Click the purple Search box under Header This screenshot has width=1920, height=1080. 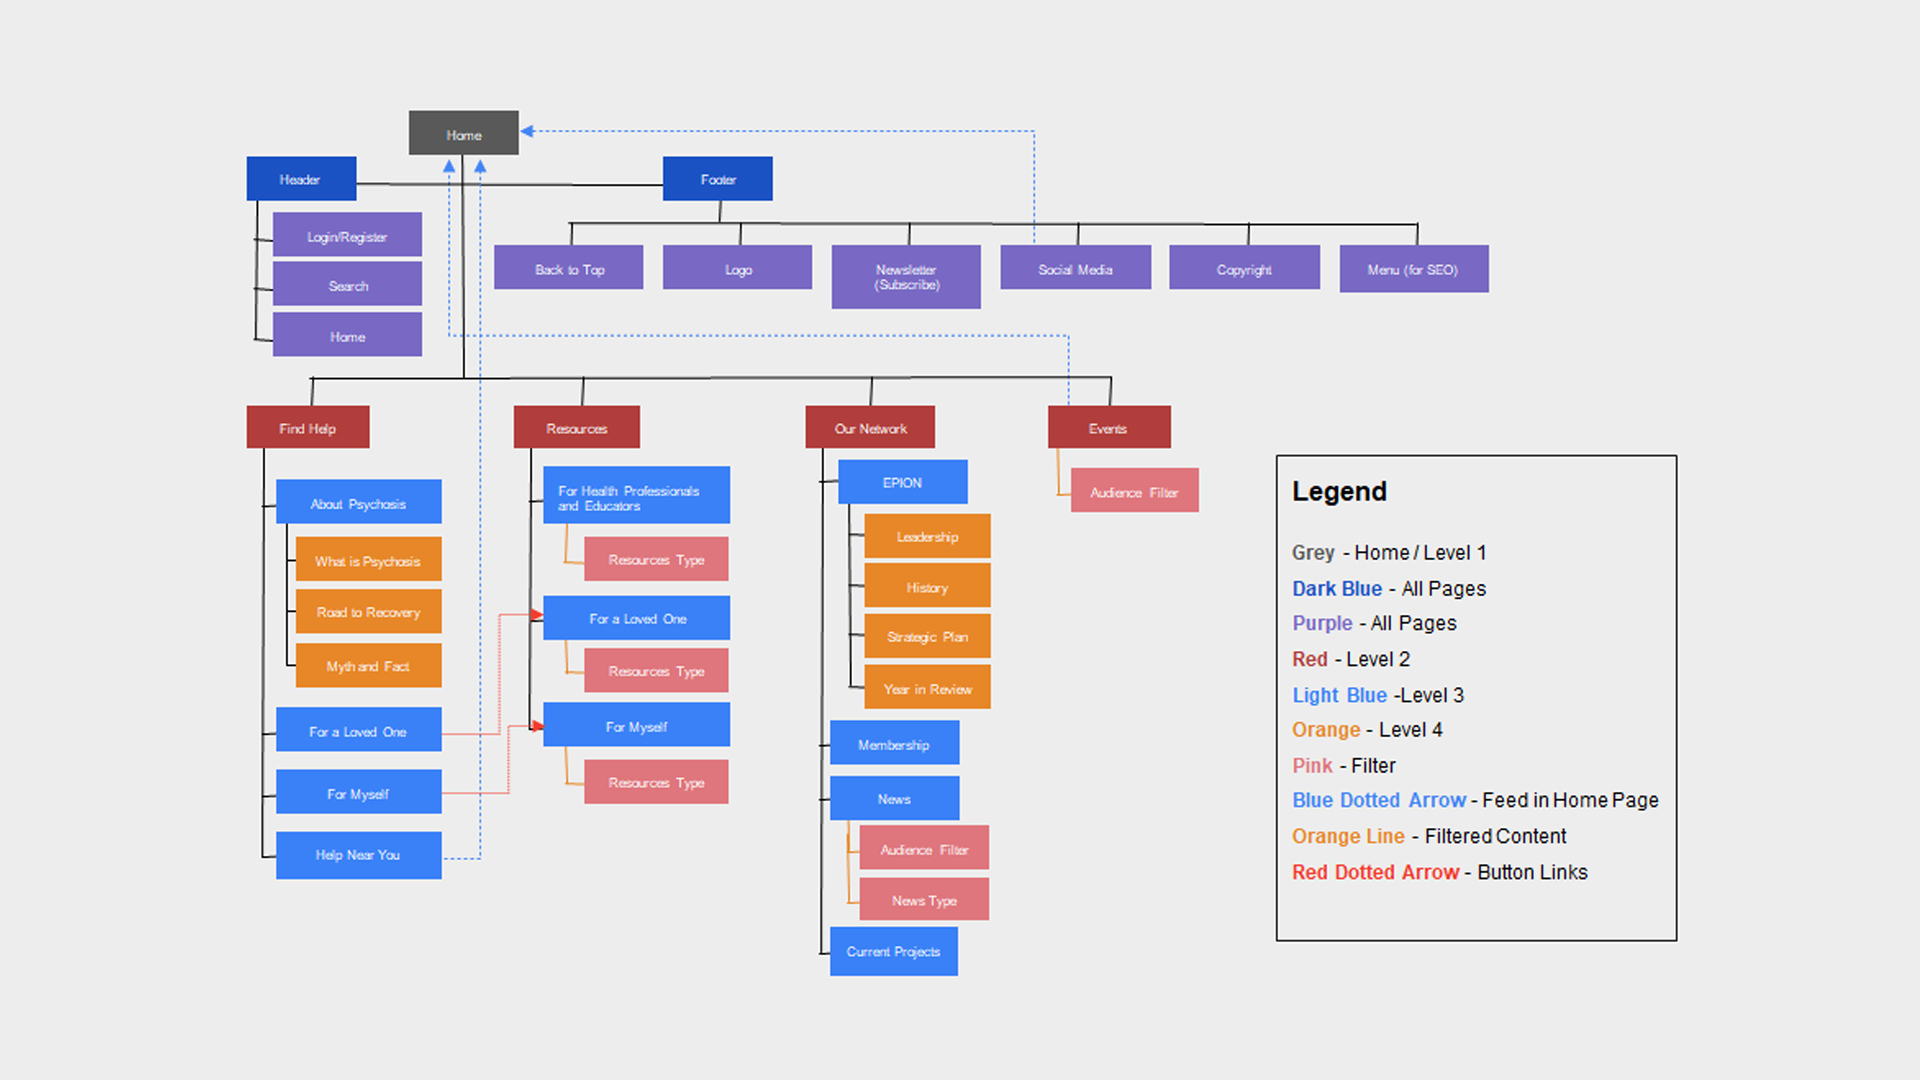pyautogui.click(x=347, y=284)
